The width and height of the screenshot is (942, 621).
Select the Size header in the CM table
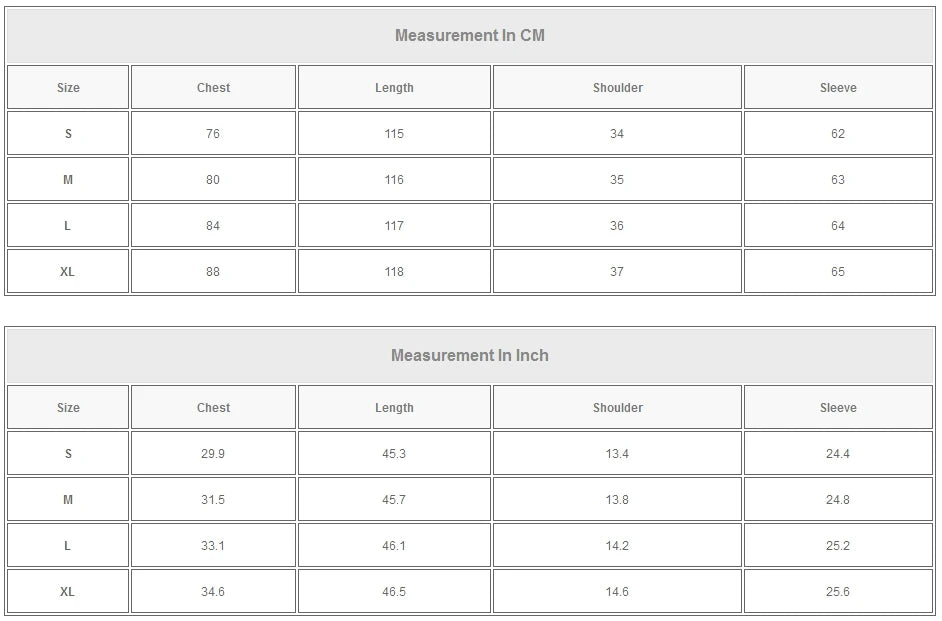click(68, 88)
